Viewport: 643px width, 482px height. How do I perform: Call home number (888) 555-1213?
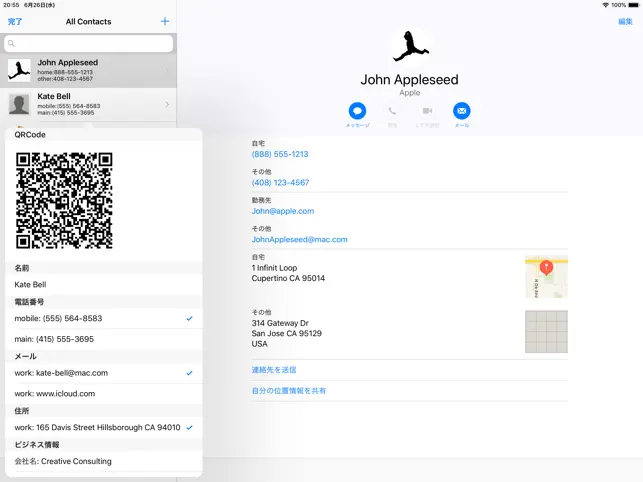pos(280,154)
